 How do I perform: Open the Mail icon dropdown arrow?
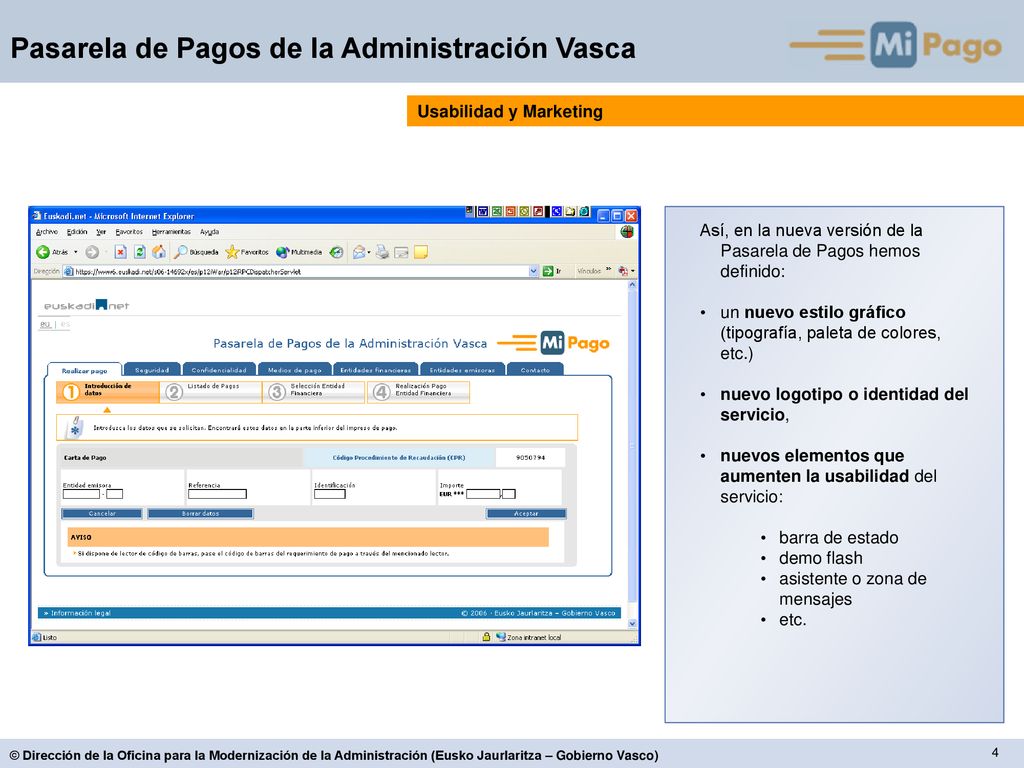(370, 252)
